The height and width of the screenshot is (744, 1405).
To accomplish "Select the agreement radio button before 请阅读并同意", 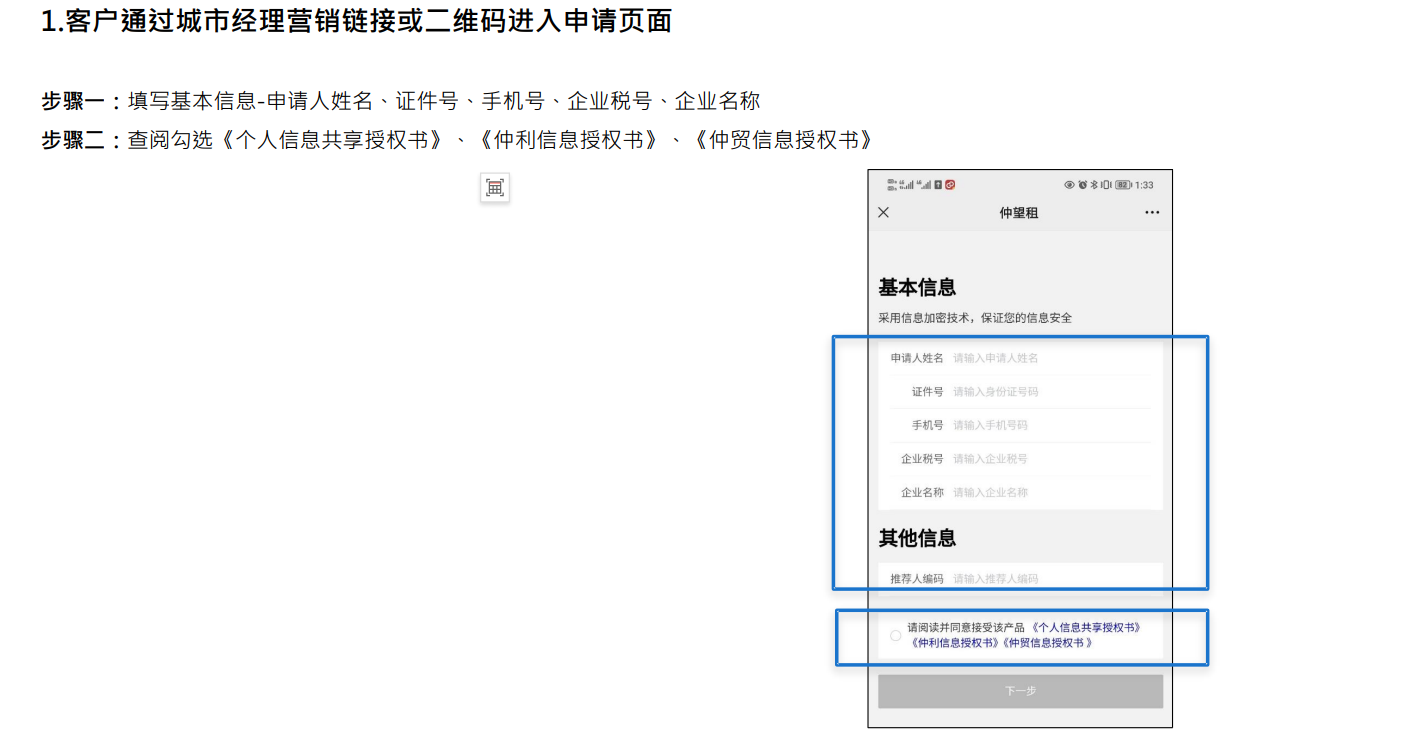I will point(895,635).
